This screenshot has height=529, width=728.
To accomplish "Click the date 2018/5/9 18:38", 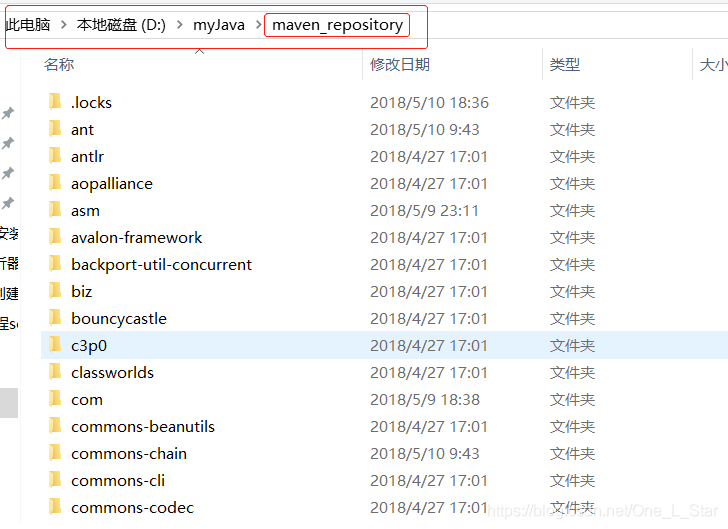I will (425, 400).
